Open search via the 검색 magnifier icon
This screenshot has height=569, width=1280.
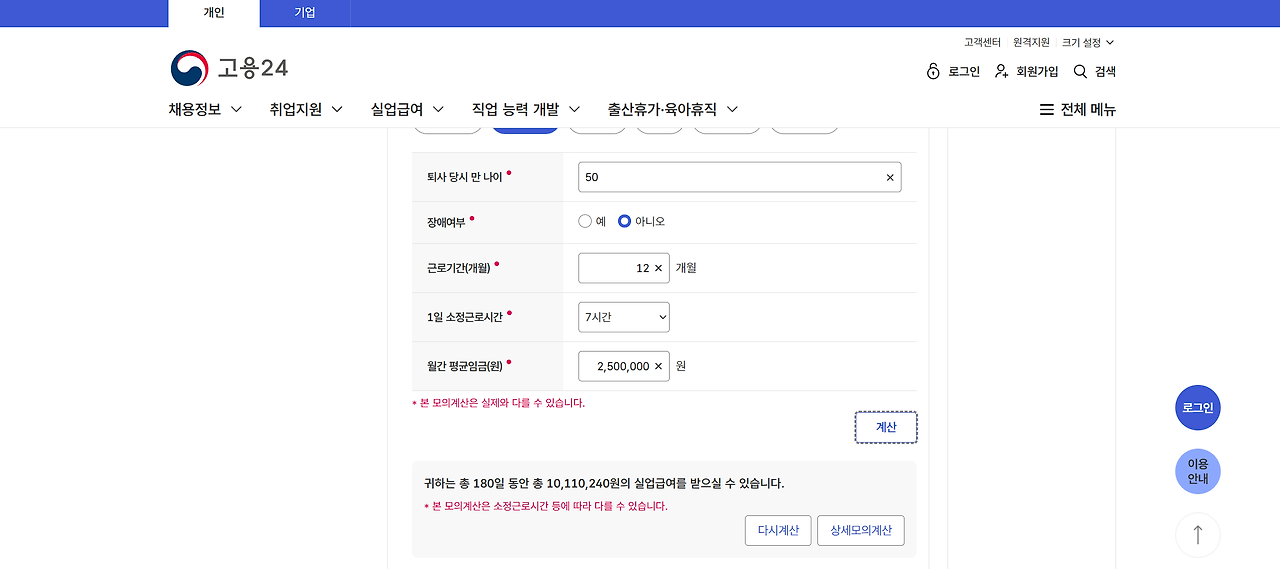pyautogui.click(x=1080, y=72)
